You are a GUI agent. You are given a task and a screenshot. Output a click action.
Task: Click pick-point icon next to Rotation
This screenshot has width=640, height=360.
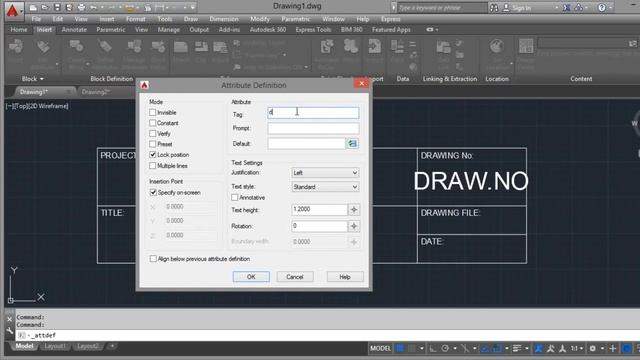coord(354,226)
